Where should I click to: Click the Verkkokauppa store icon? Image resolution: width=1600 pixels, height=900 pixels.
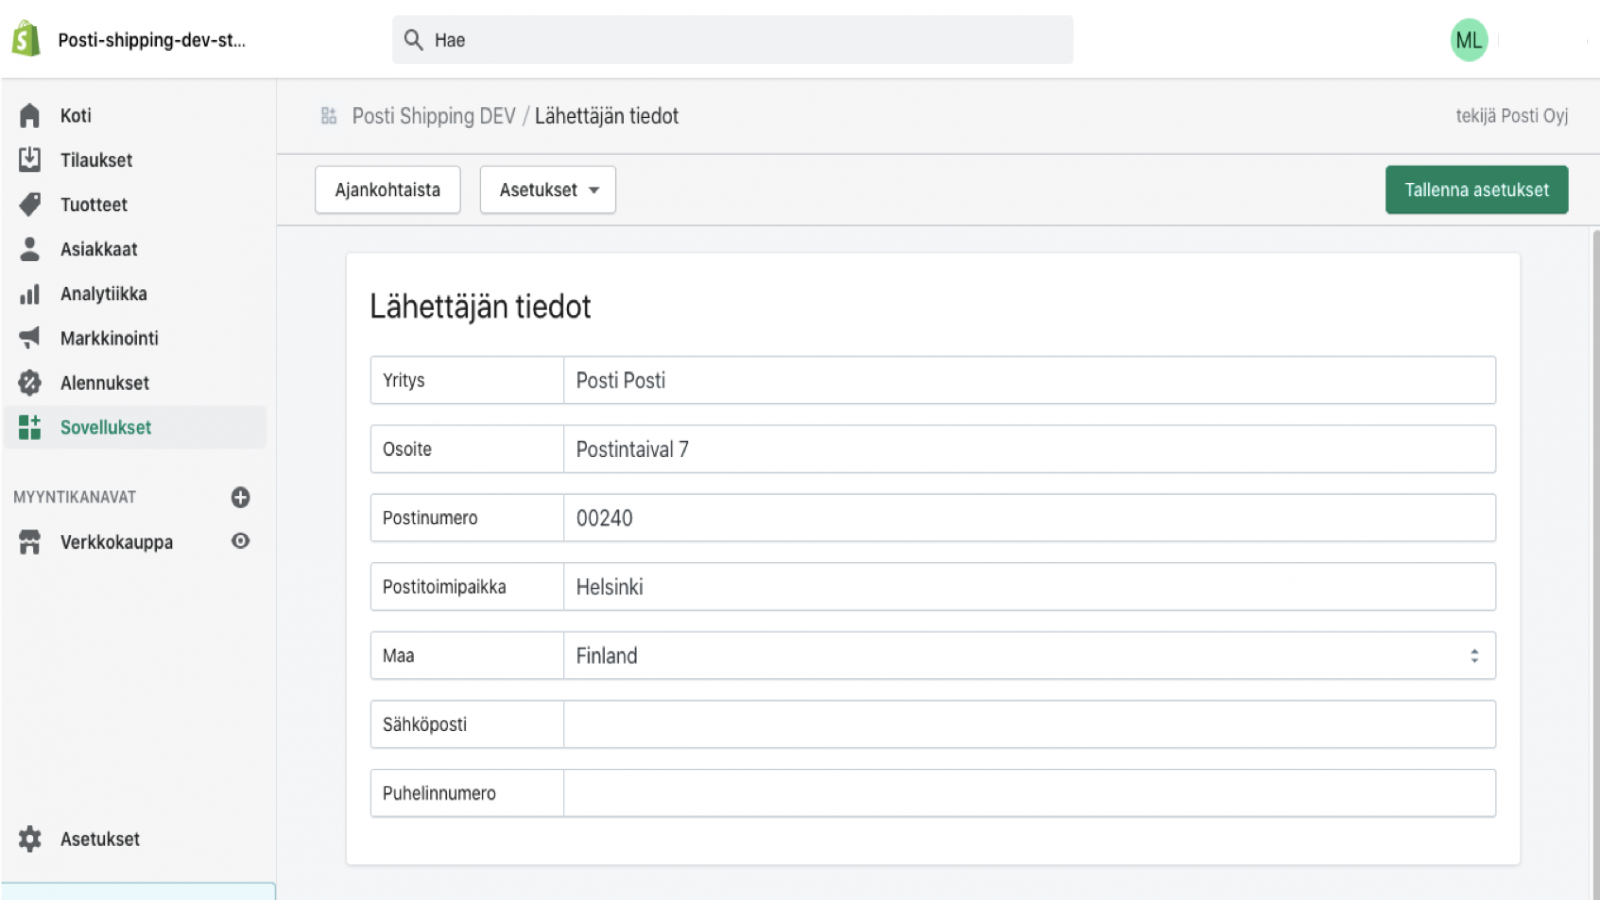click(30, 542)
